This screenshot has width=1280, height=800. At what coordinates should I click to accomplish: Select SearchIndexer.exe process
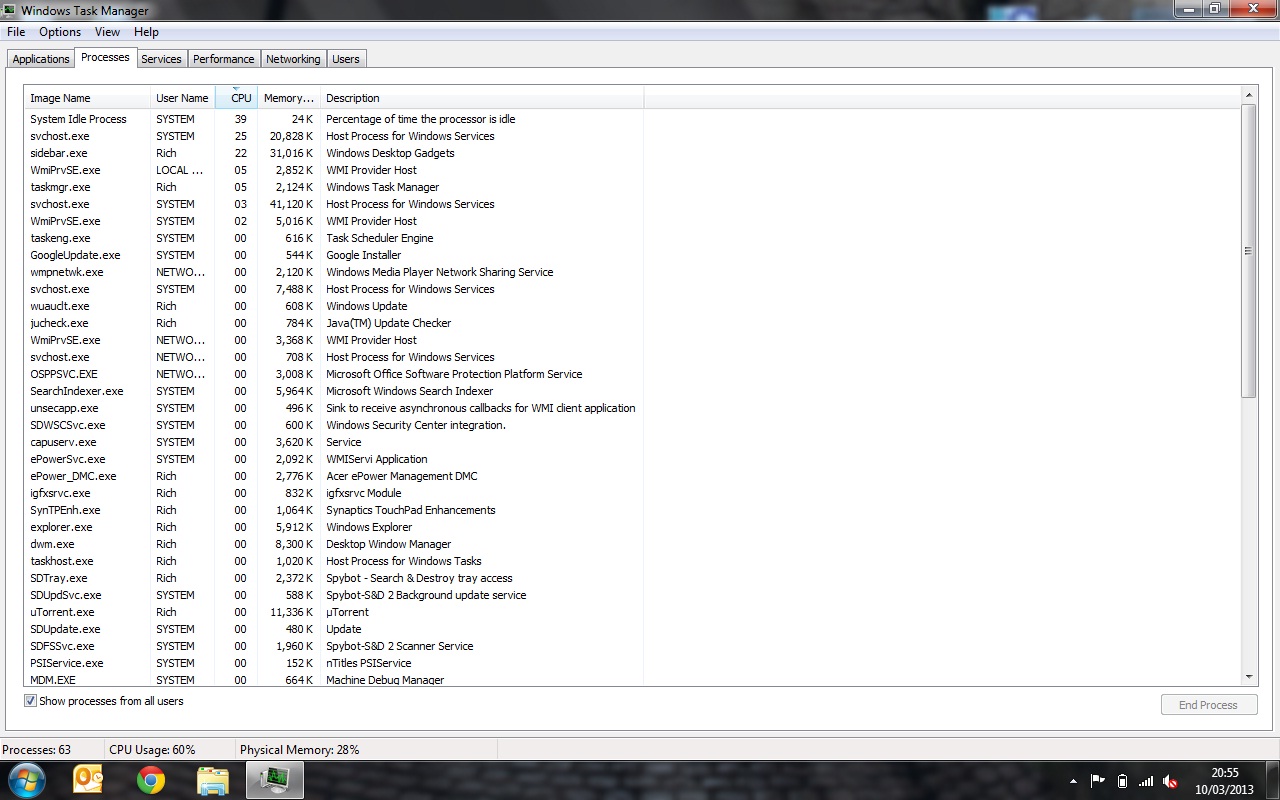click(x=334, y=391)
